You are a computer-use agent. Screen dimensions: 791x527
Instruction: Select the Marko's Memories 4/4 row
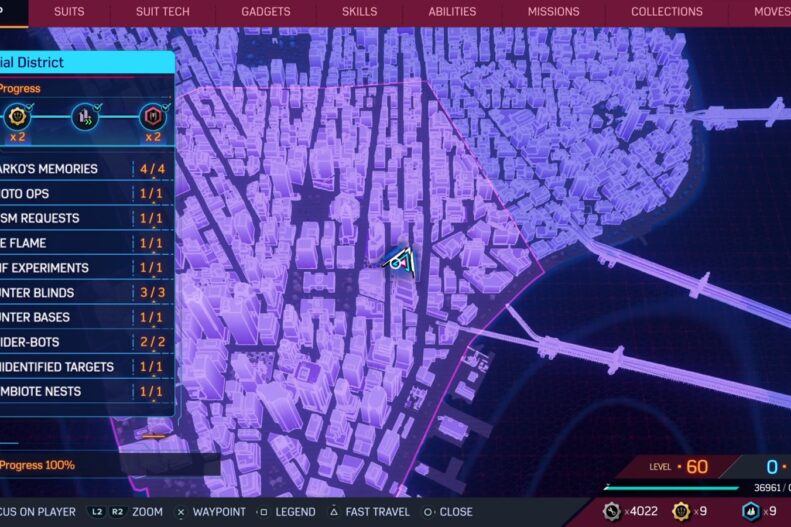[86, 169]
